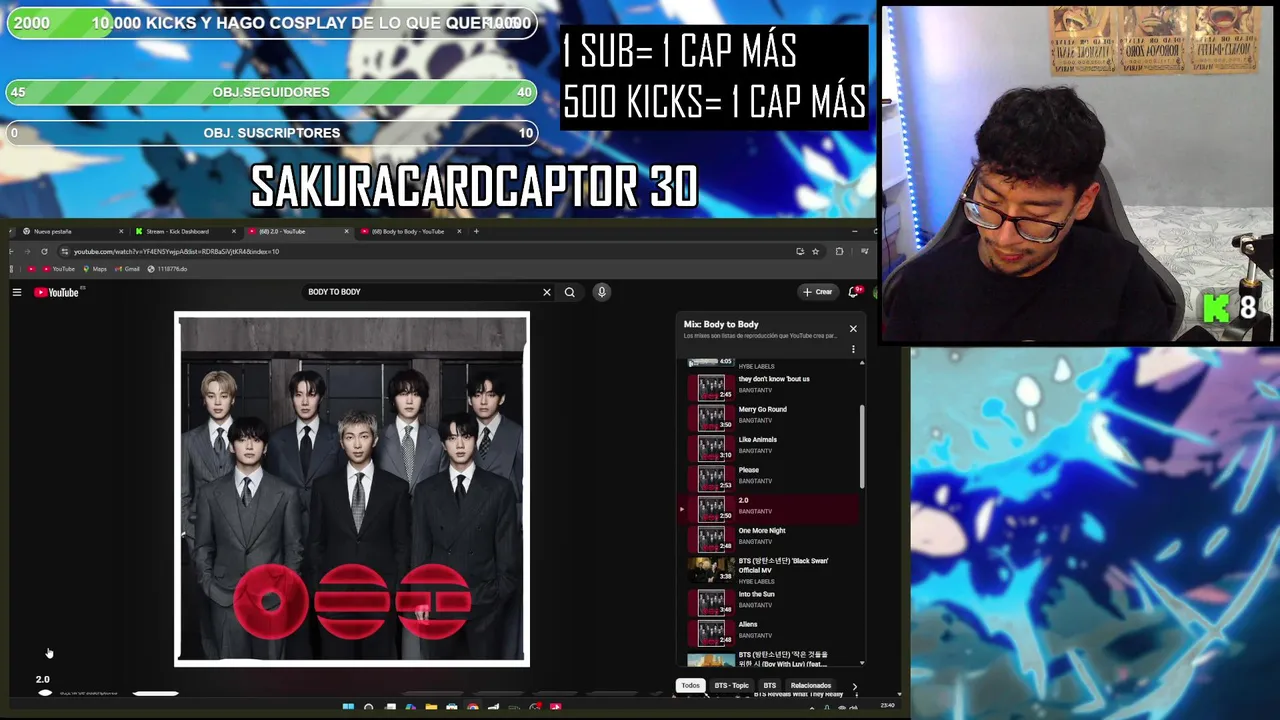The image size is (1280, 720).
Task: Click the browser address bar URL
Action: tap(176, 251)
